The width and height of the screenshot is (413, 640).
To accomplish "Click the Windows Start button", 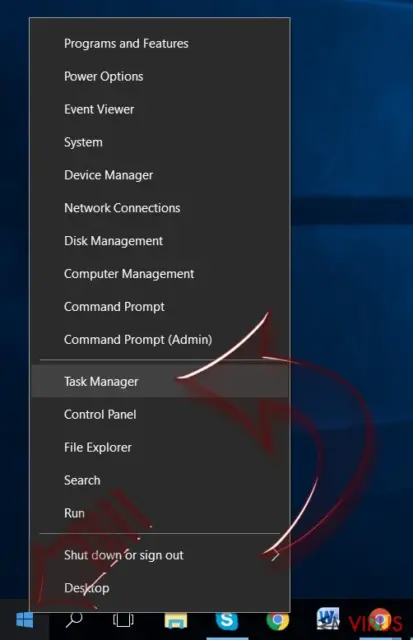I will click(24, 620).
